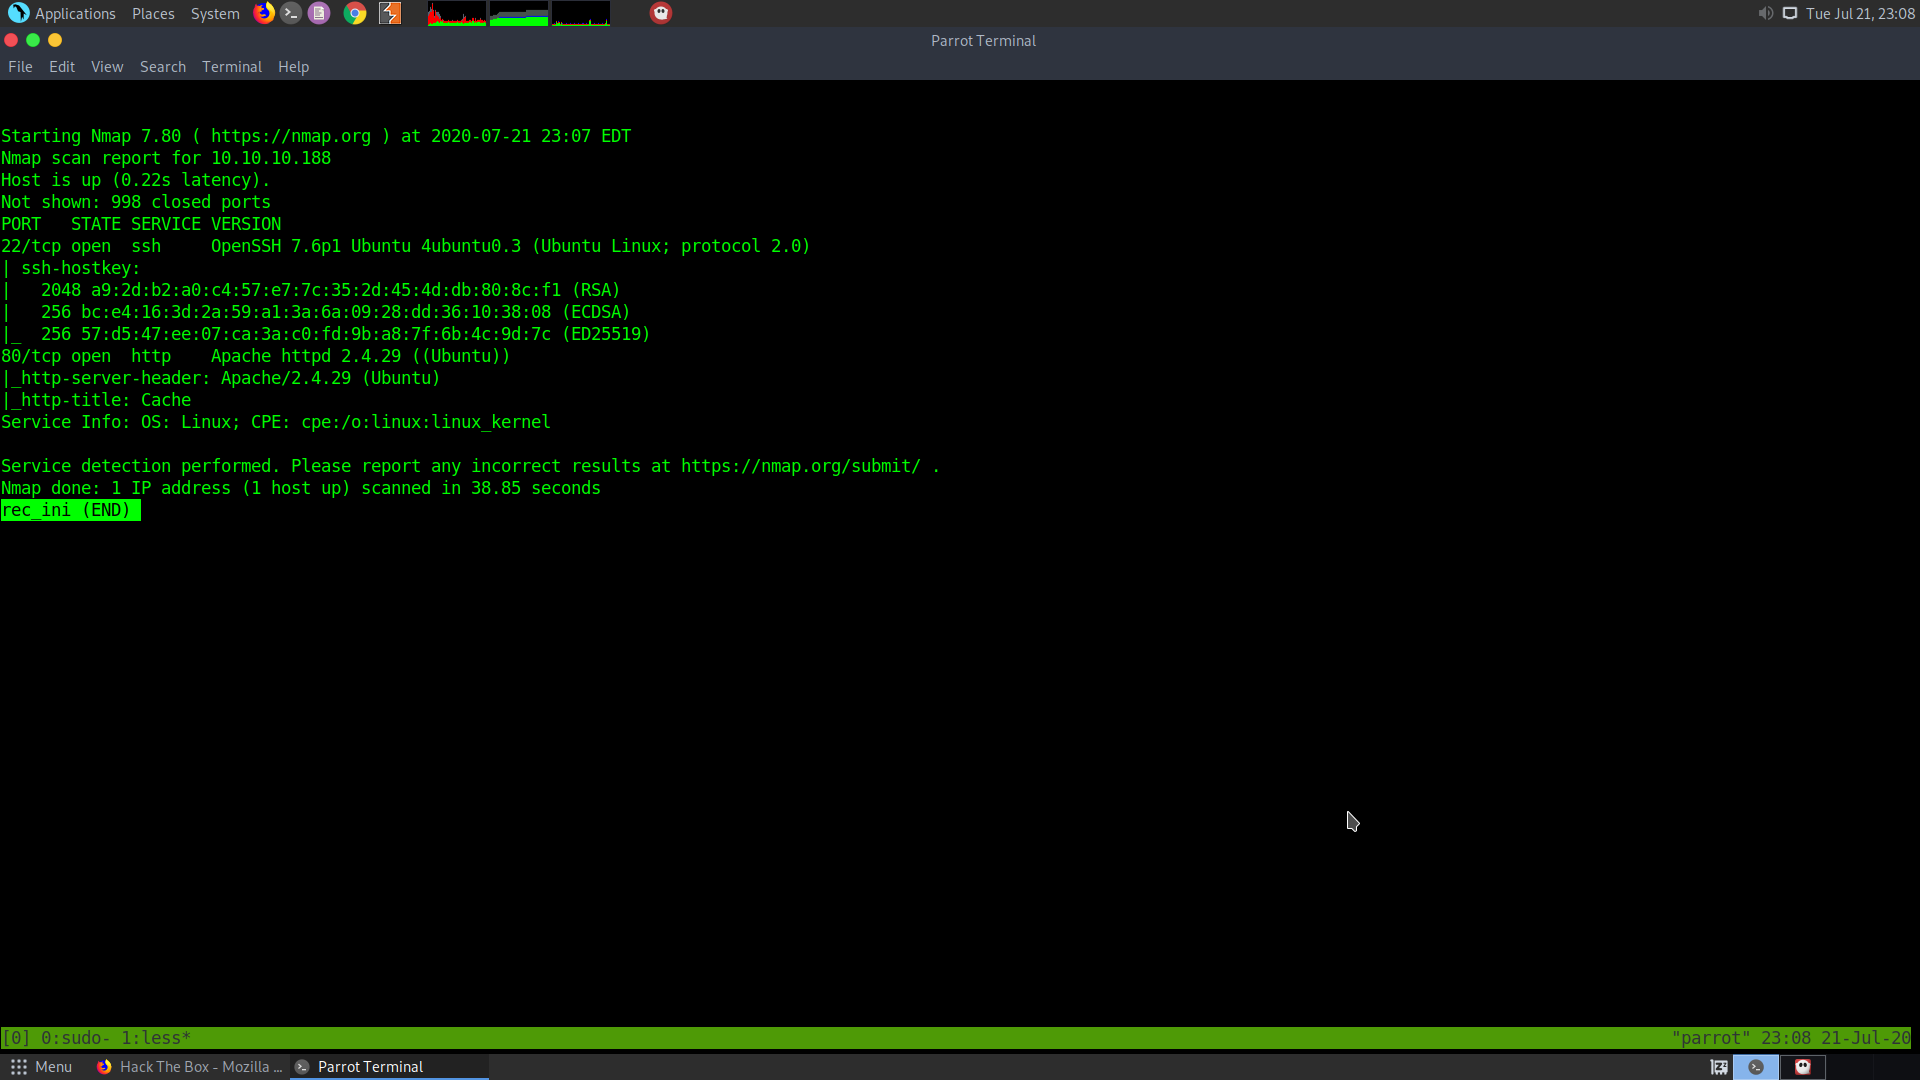Click the volume speaker icon in the system tray
The width and height of the screenshot is (1920, 1080).
coord(1765,13)
